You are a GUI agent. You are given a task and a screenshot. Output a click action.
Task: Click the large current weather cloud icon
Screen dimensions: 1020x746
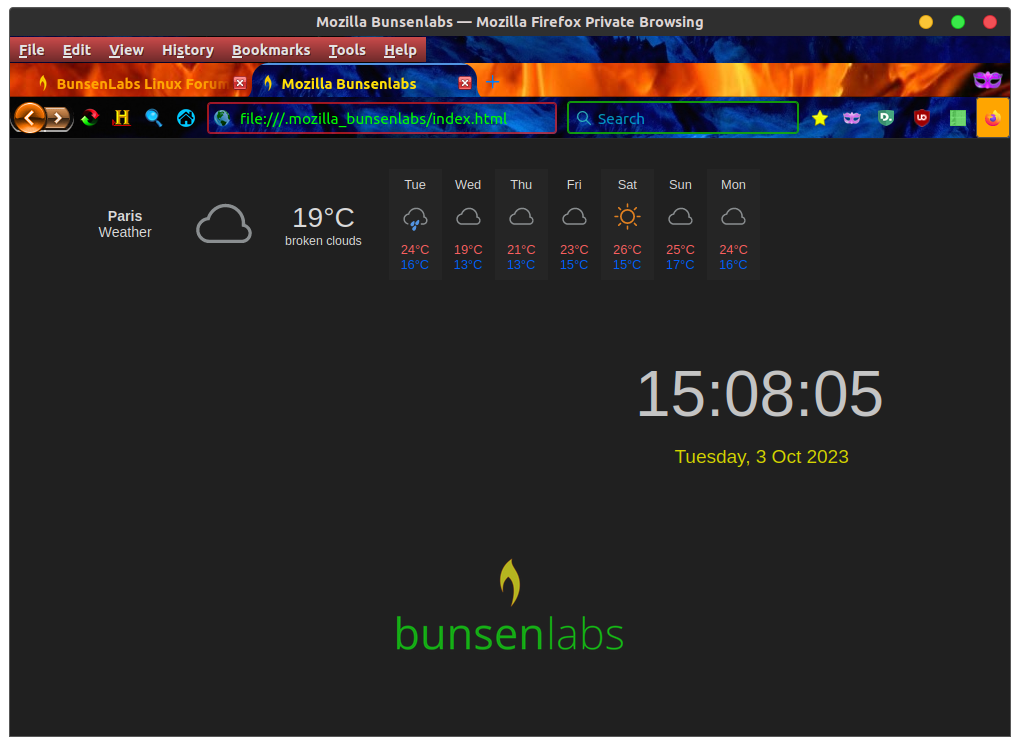click(224, 224)
